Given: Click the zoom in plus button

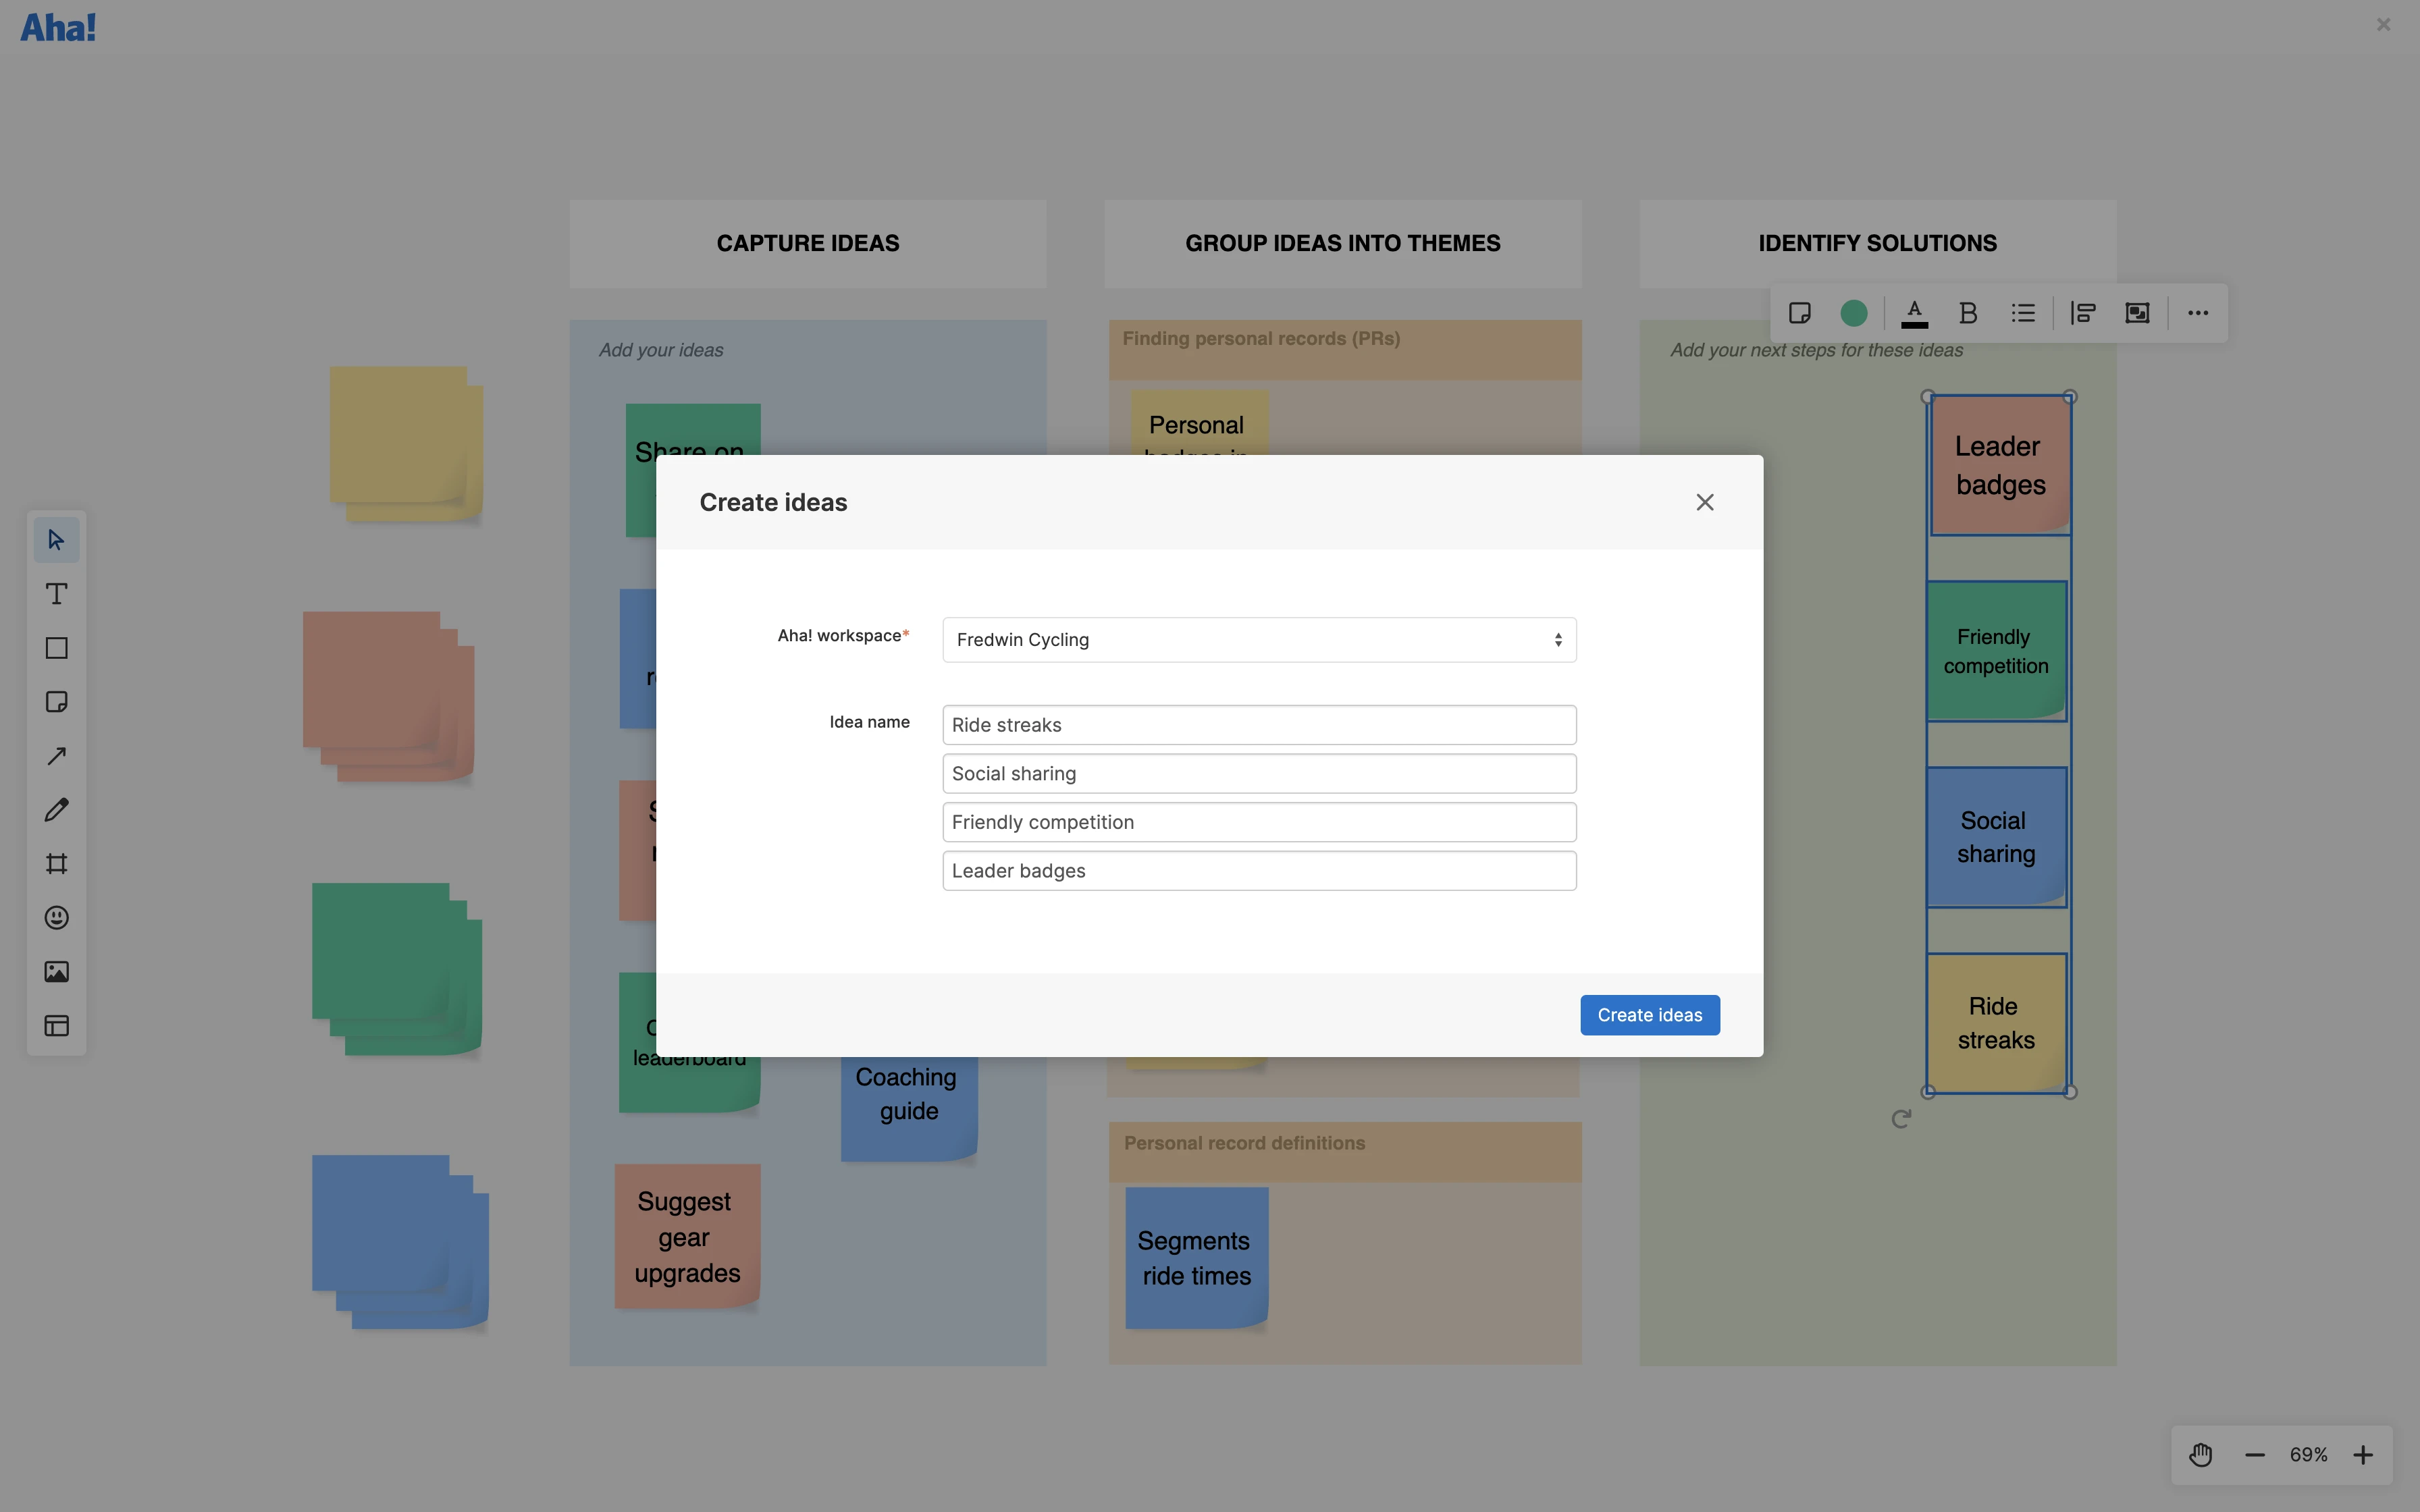Looking at the screenshot, I should (x=2363, y=1455).
